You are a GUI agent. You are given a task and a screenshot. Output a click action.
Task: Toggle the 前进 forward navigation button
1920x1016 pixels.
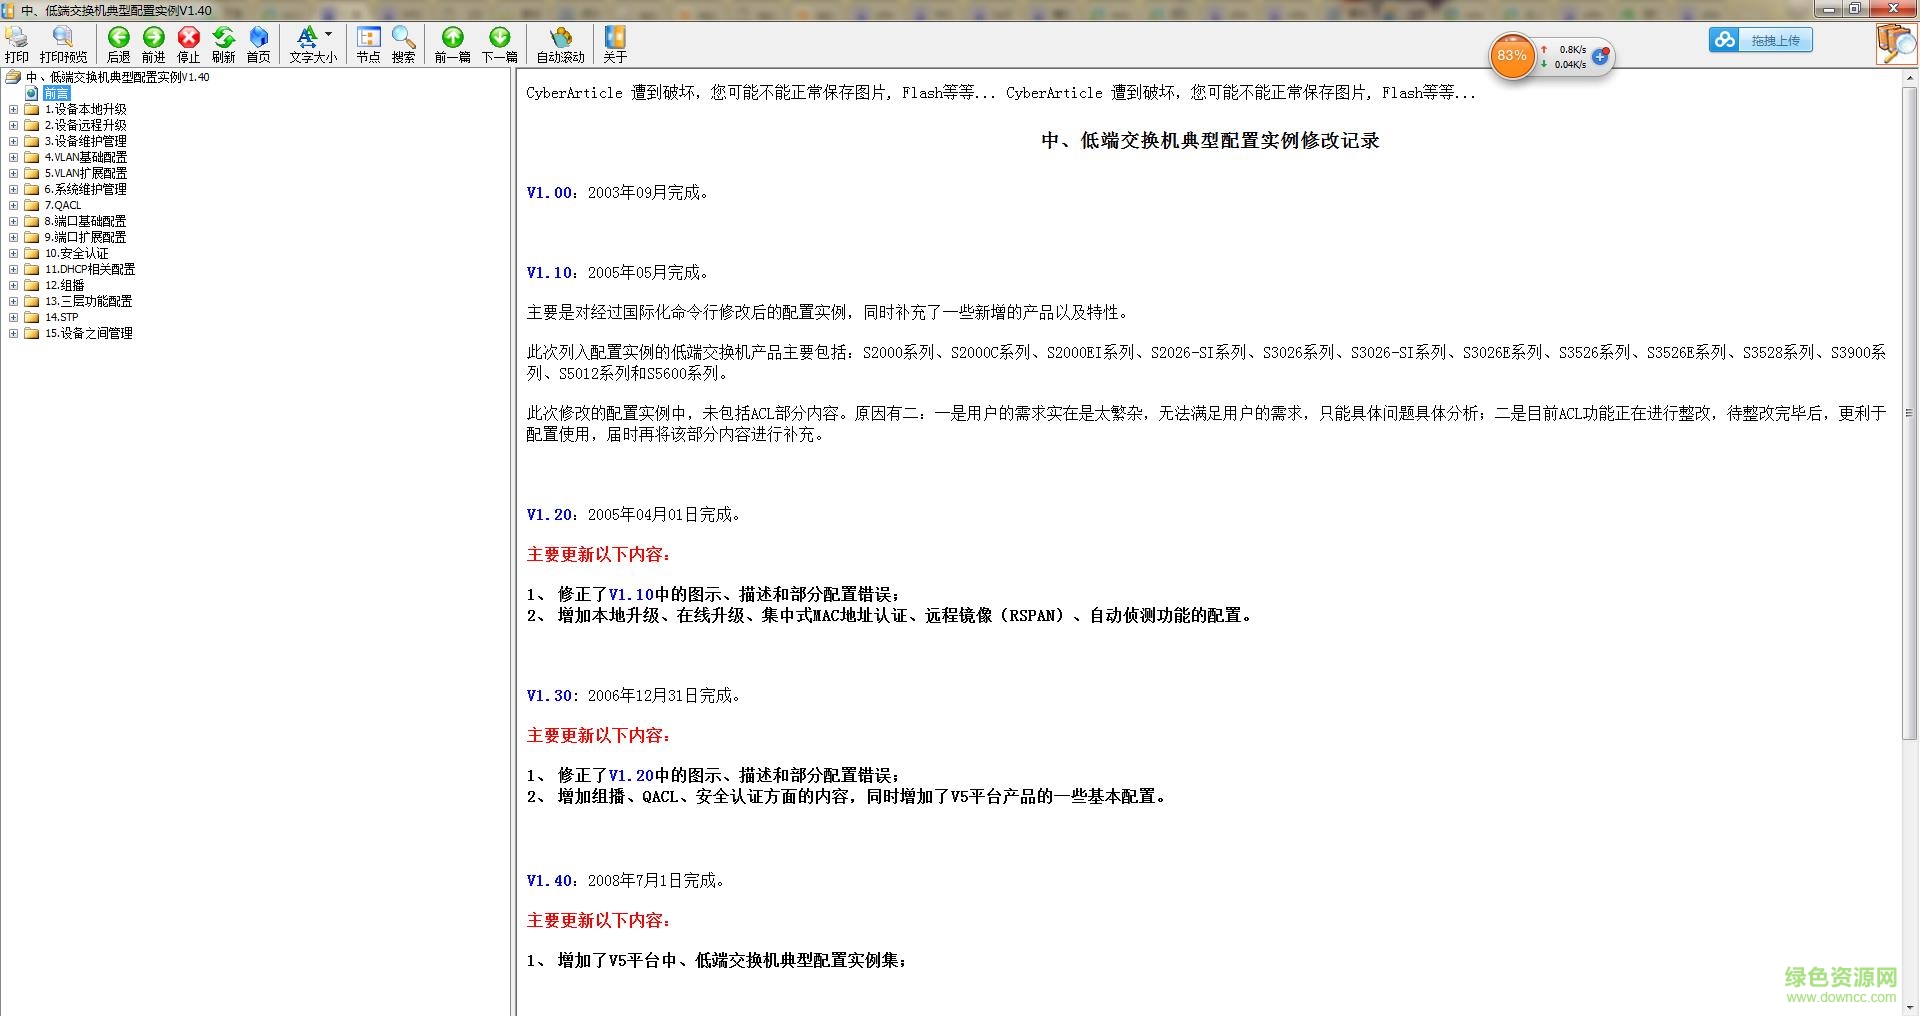(153, 44)
